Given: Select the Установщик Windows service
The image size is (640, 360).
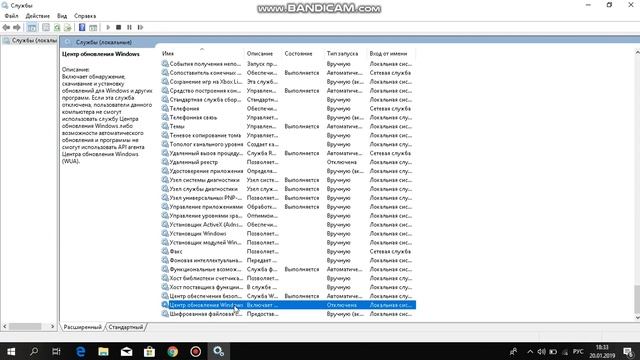Looking at the screenshot, I should click(288, 233).
